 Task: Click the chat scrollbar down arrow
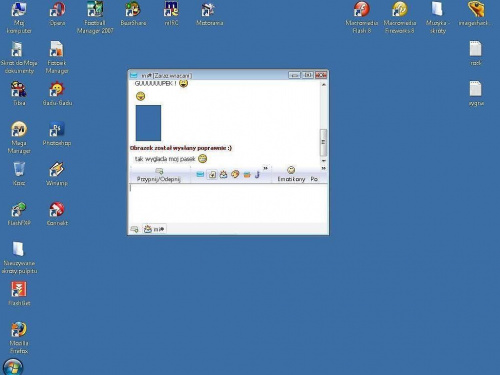point(323,161)
